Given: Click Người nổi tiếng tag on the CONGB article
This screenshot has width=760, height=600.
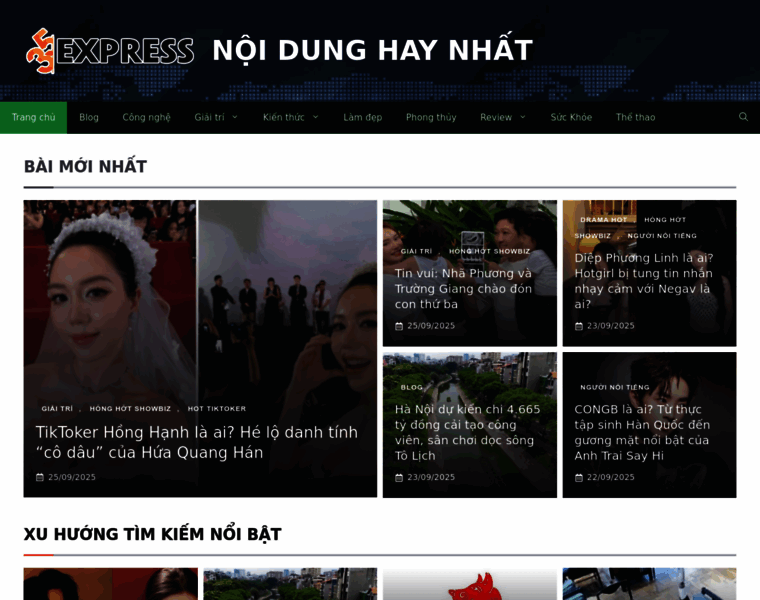Looking at the screenshot, I should pyautogui.click(x=615, y=387).
